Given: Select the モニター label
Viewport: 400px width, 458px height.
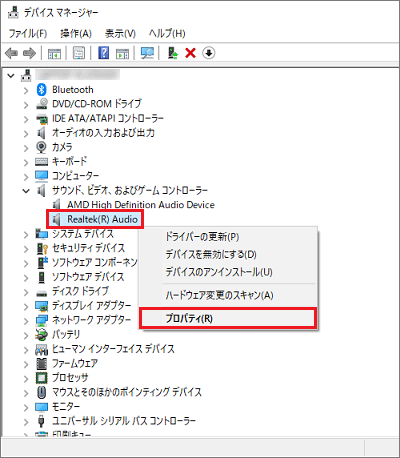Looking at the screenshot, I should coord(66,407).
